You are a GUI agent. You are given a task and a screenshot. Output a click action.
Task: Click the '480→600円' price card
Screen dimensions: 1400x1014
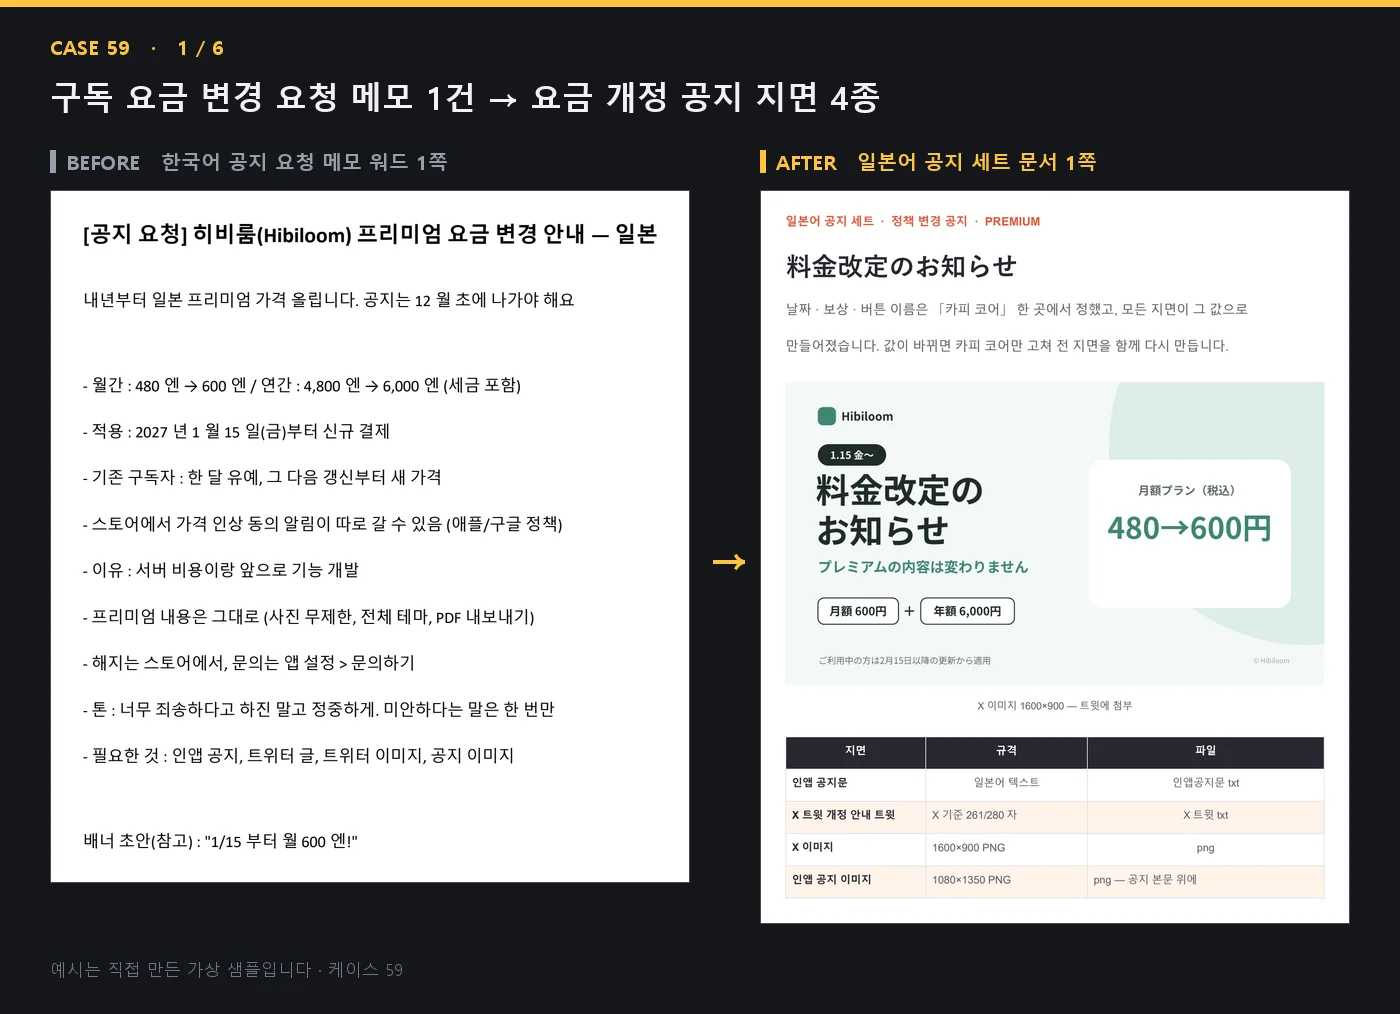click(x=1189, y=533)
